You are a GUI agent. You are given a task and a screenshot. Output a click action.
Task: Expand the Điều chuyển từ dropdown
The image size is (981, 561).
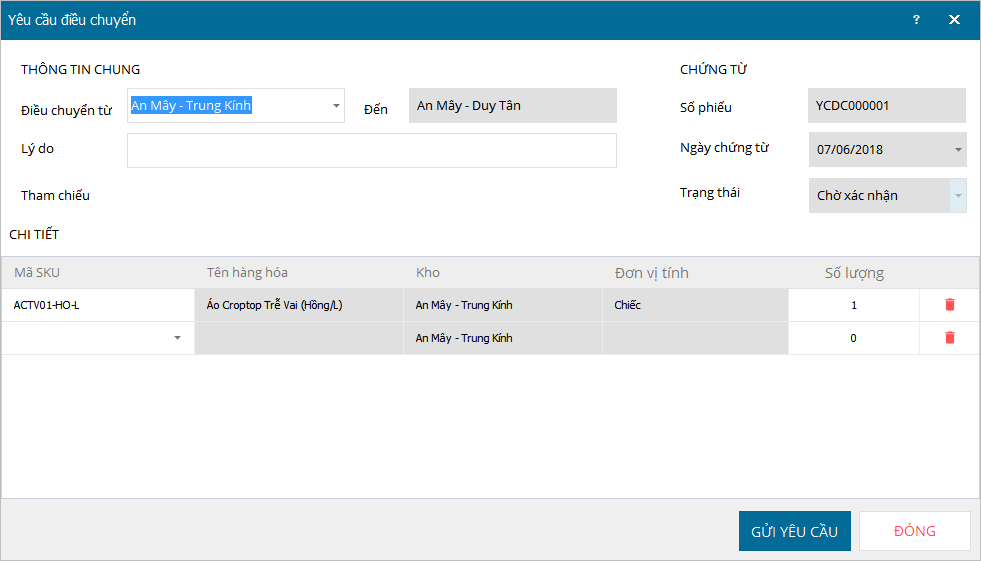(336, 105)
